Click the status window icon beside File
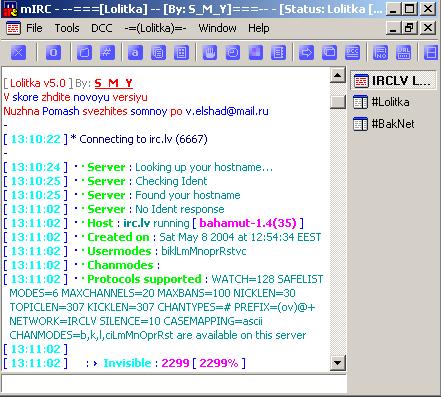441x397 pixels. (13, 28)
